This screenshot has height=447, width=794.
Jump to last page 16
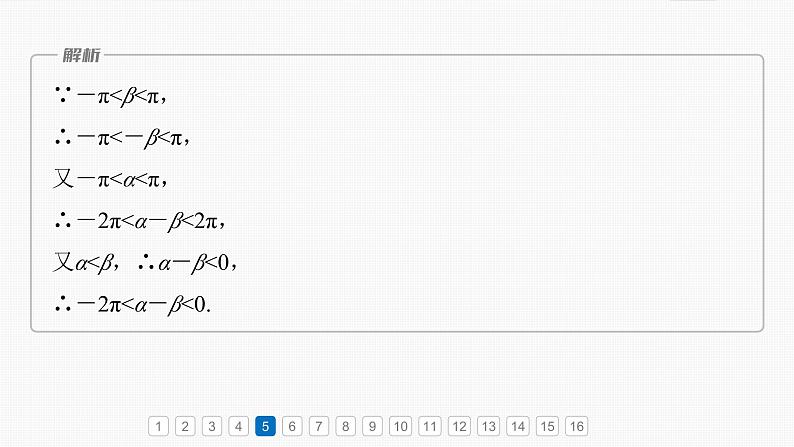pyautogui.click(x=576, y=427)
